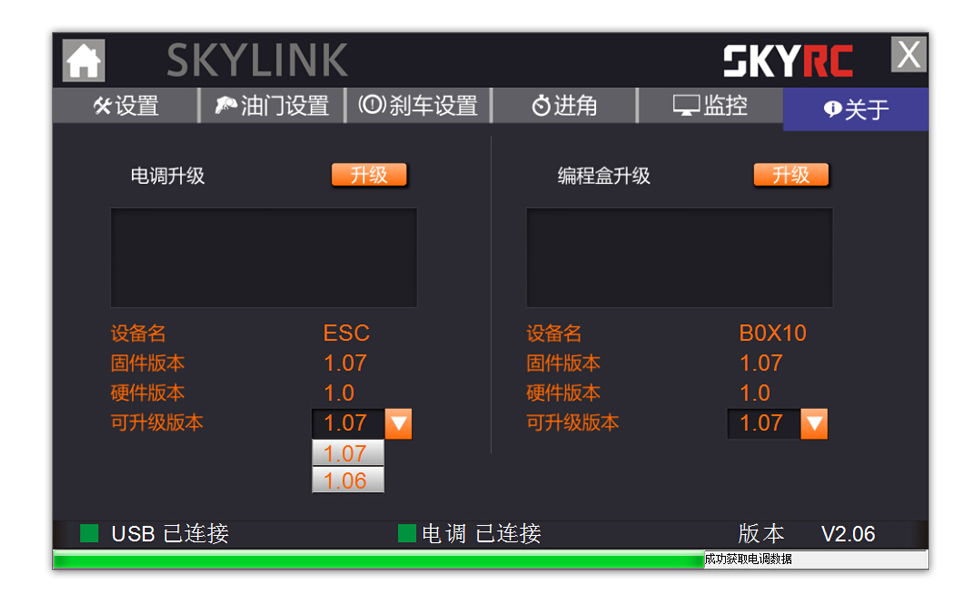Expand the BOX10 可升级版本 dropdown arrow
The image size is (980, 615).
[x=814, y=424]
